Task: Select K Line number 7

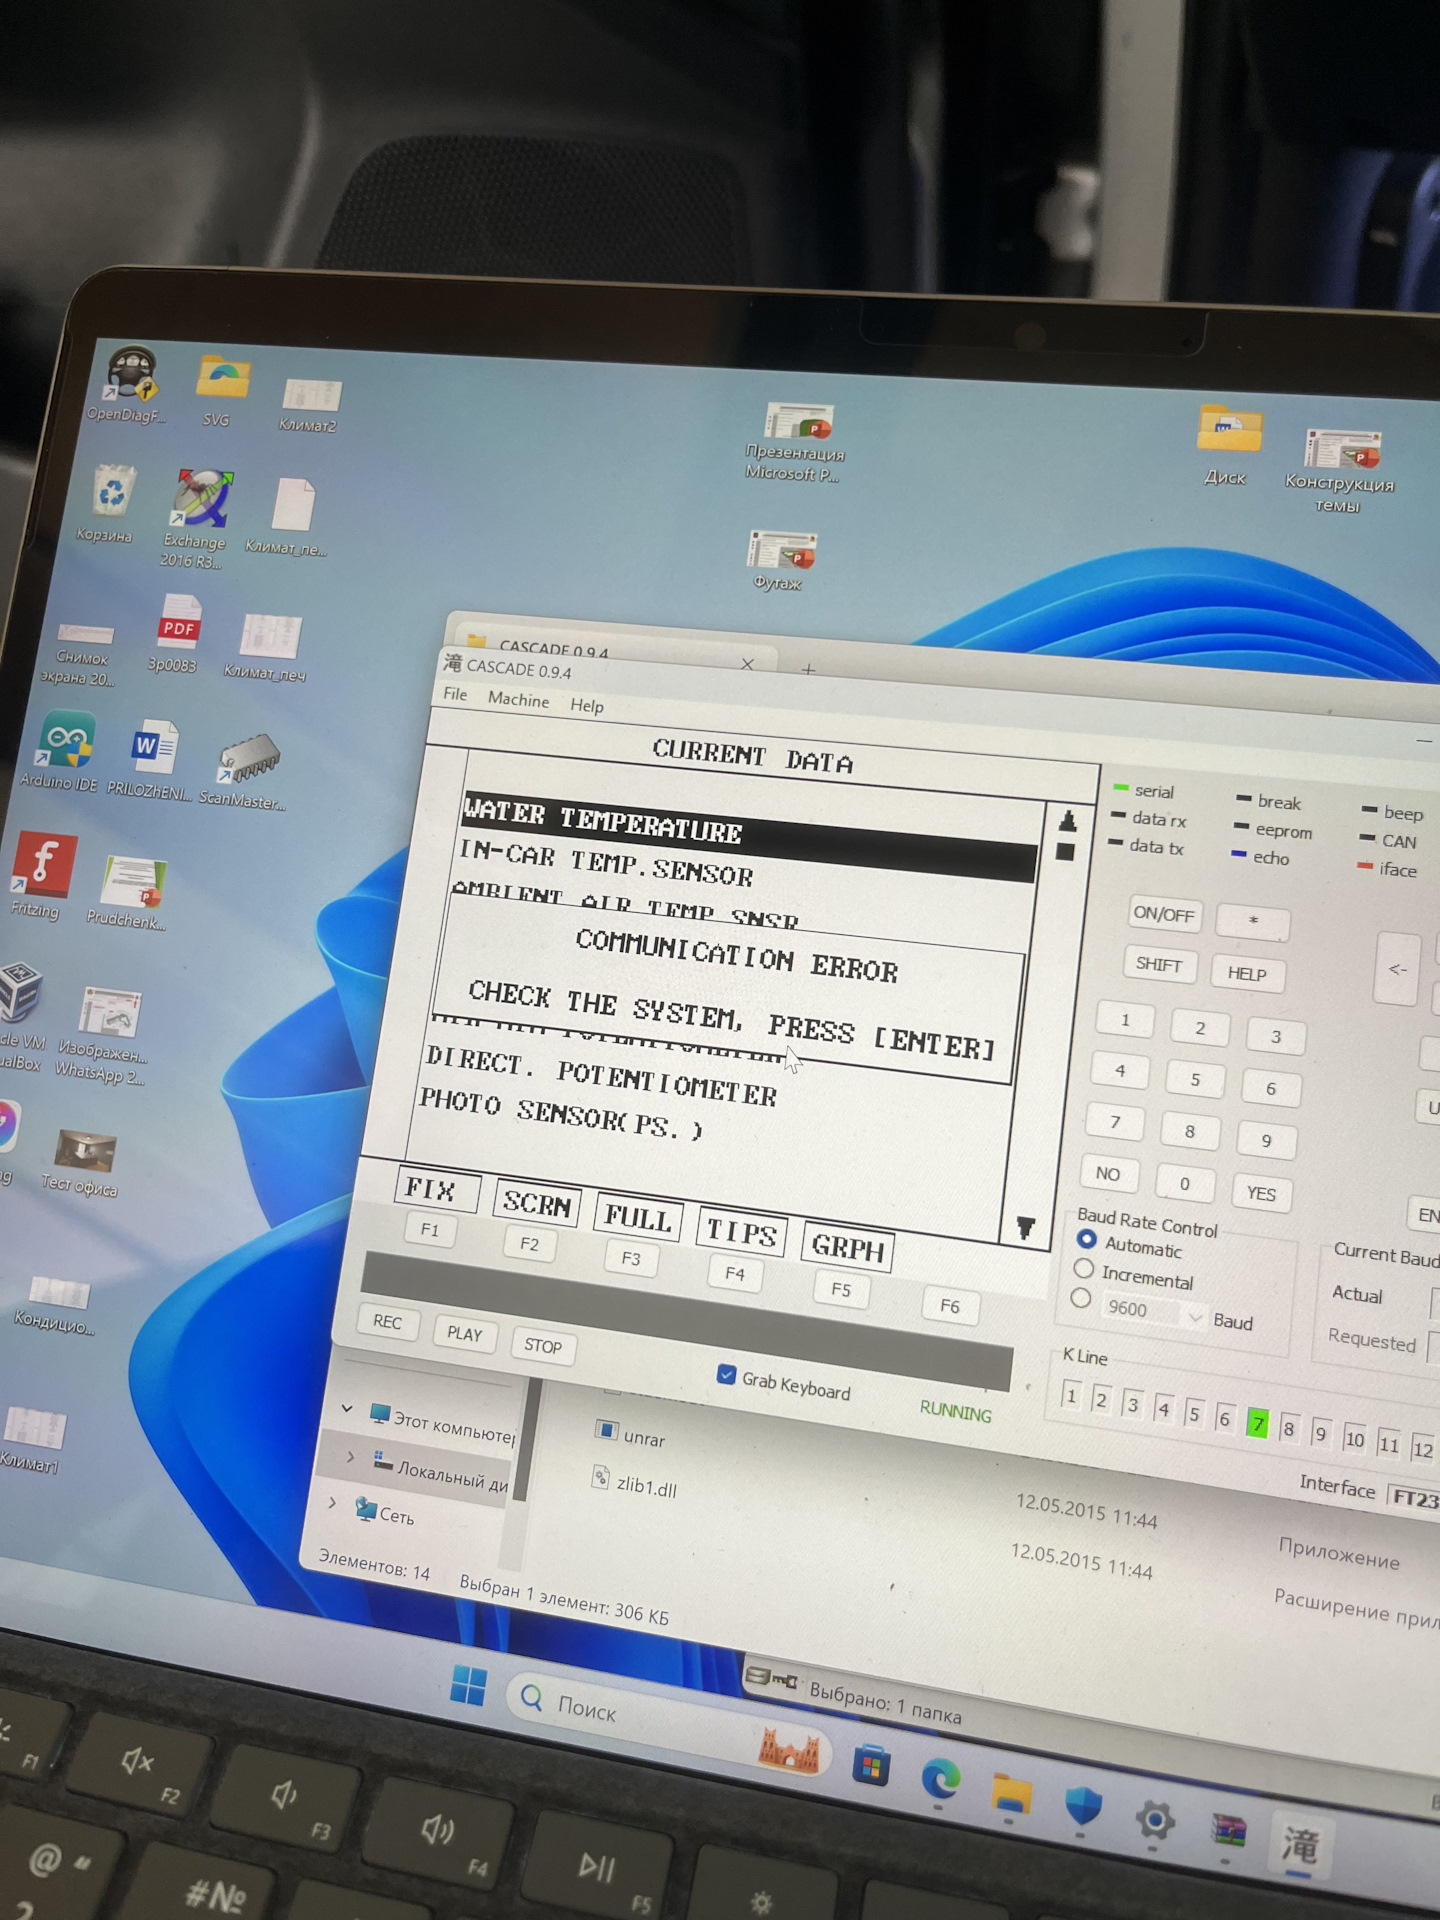Action: click(1258, 1422)
